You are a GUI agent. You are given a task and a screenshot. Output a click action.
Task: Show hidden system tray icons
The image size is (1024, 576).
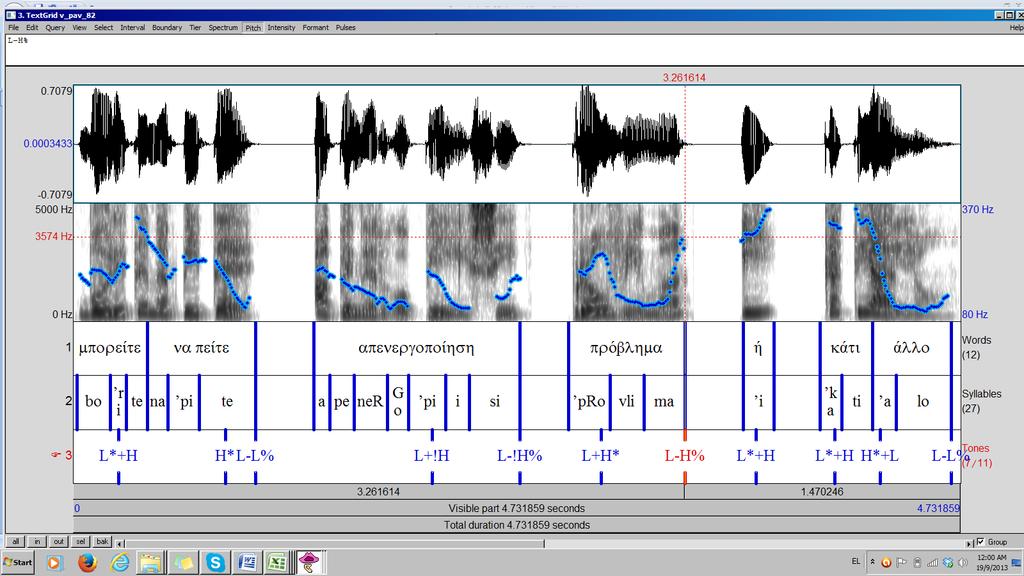coord(872,562)
